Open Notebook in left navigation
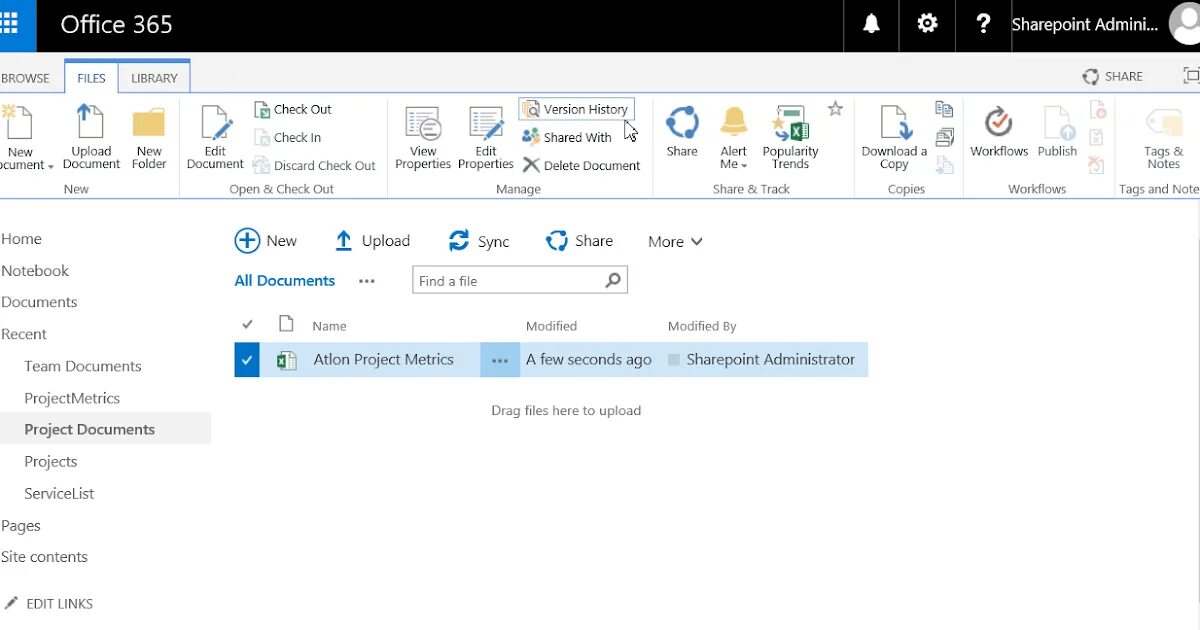 35,271
